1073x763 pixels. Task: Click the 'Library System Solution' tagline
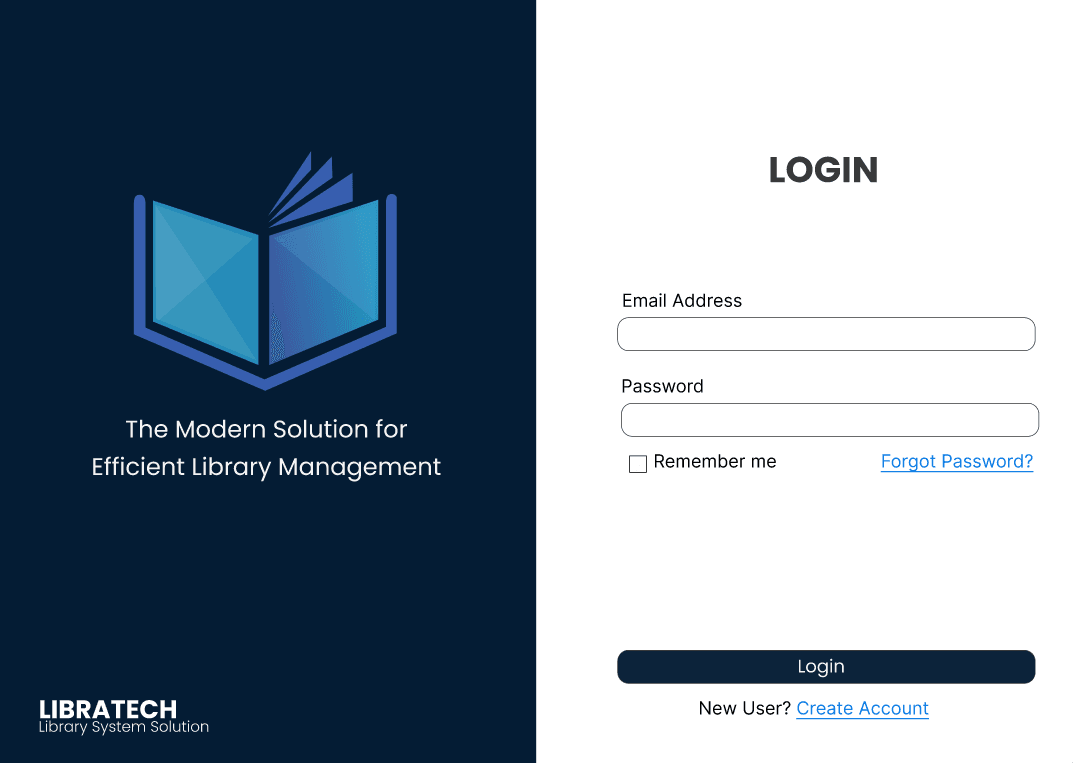click(x=124, y=726)
